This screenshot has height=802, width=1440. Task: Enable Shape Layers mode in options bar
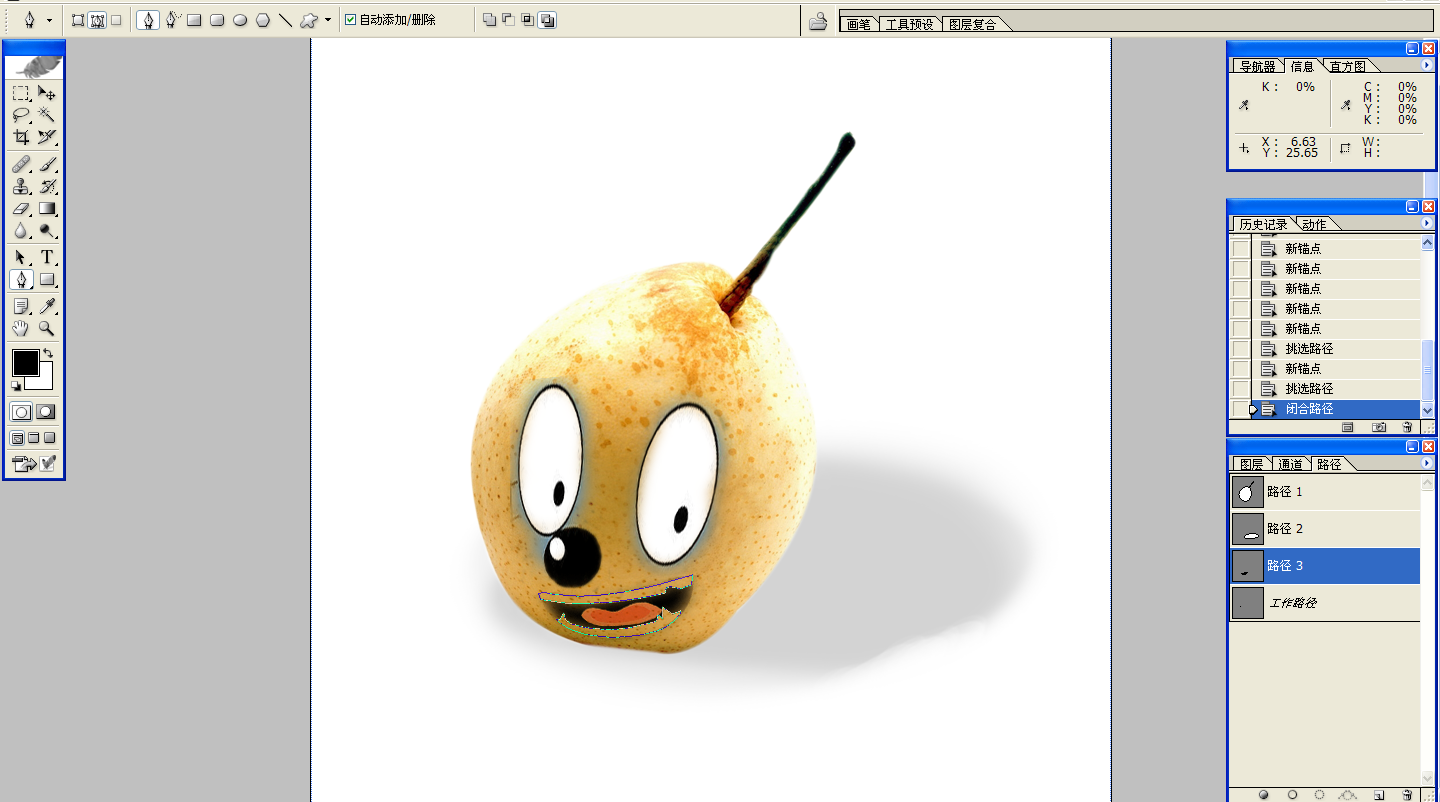78,20
